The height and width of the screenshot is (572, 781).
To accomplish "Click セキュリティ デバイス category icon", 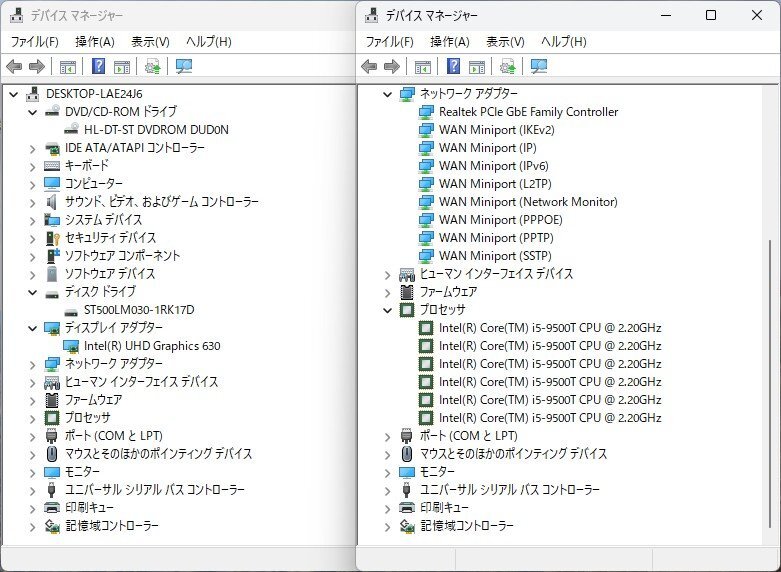I will coord(52,238).
